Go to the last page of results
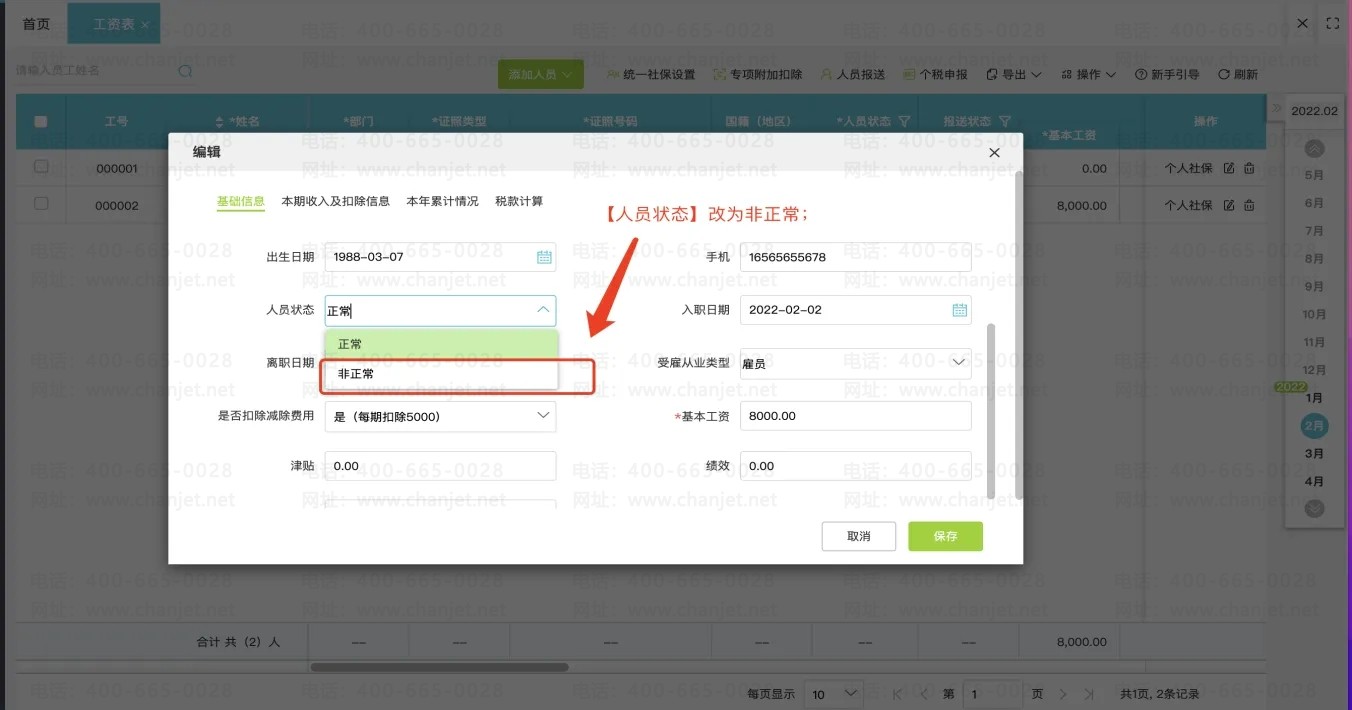1352x710 pixels. tap(1089, 694)
